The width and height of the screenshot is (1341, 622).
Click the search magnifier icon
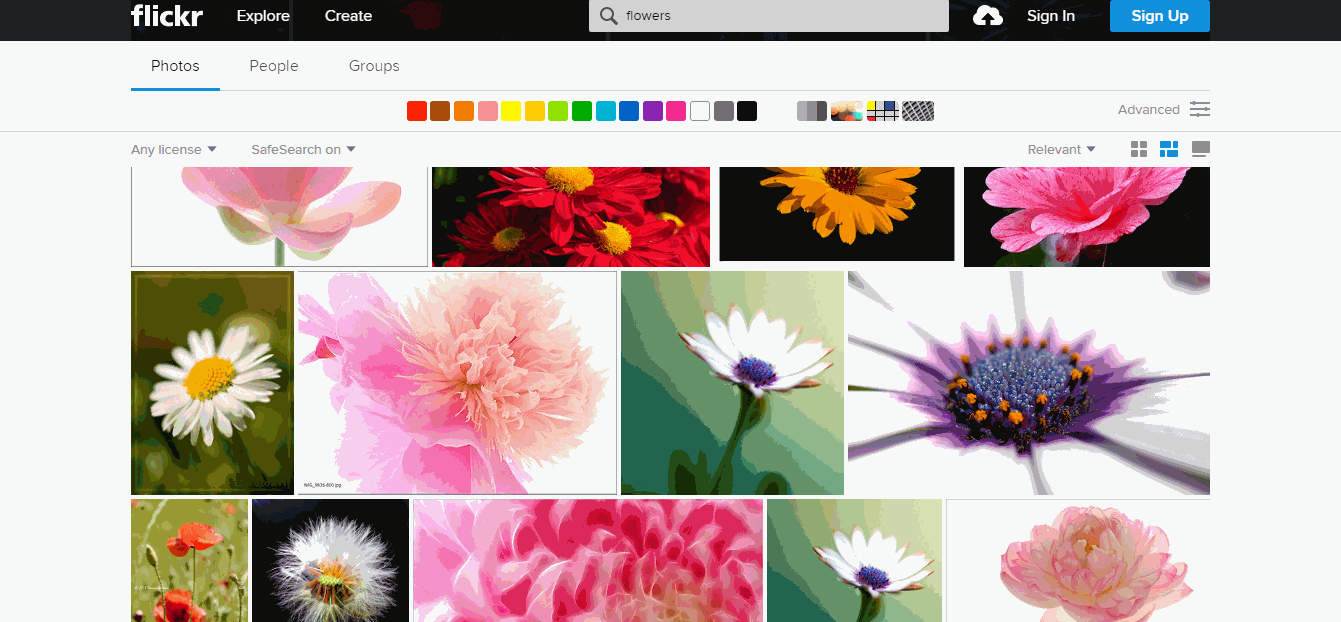pyautogui.click(x=608, y=16)
